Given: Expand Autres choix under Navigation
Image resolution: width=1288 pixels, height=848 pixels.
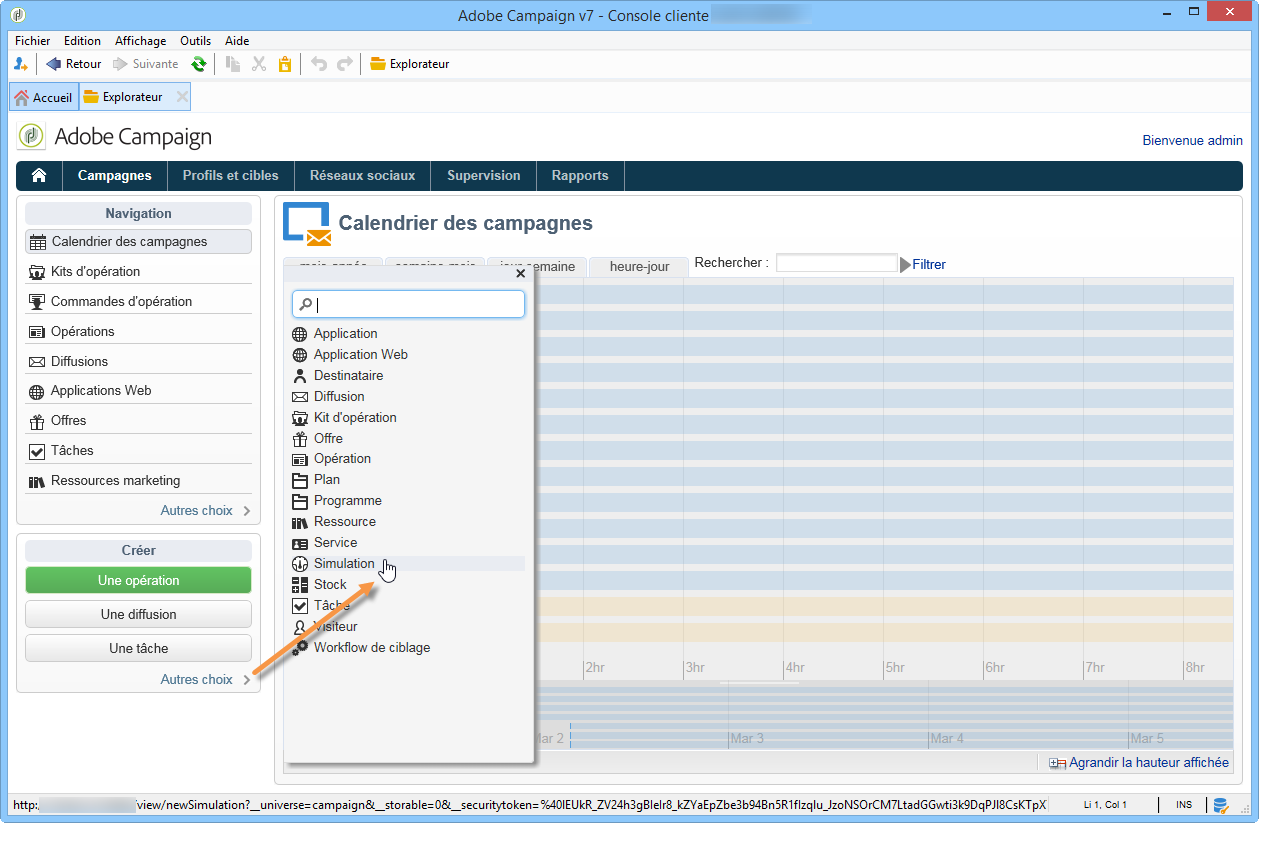Looking at the screenshot, I should click(204, 511).
